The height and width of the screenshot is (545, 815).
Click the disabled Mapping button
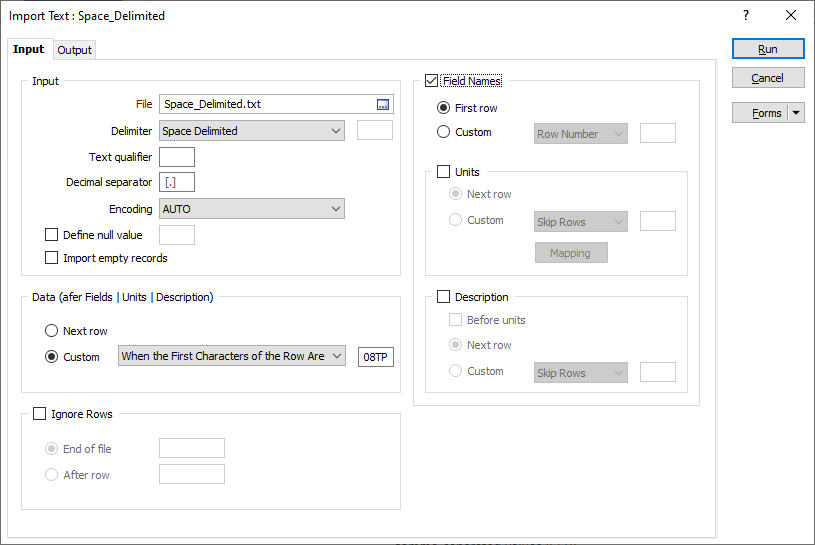coord(571,253)
